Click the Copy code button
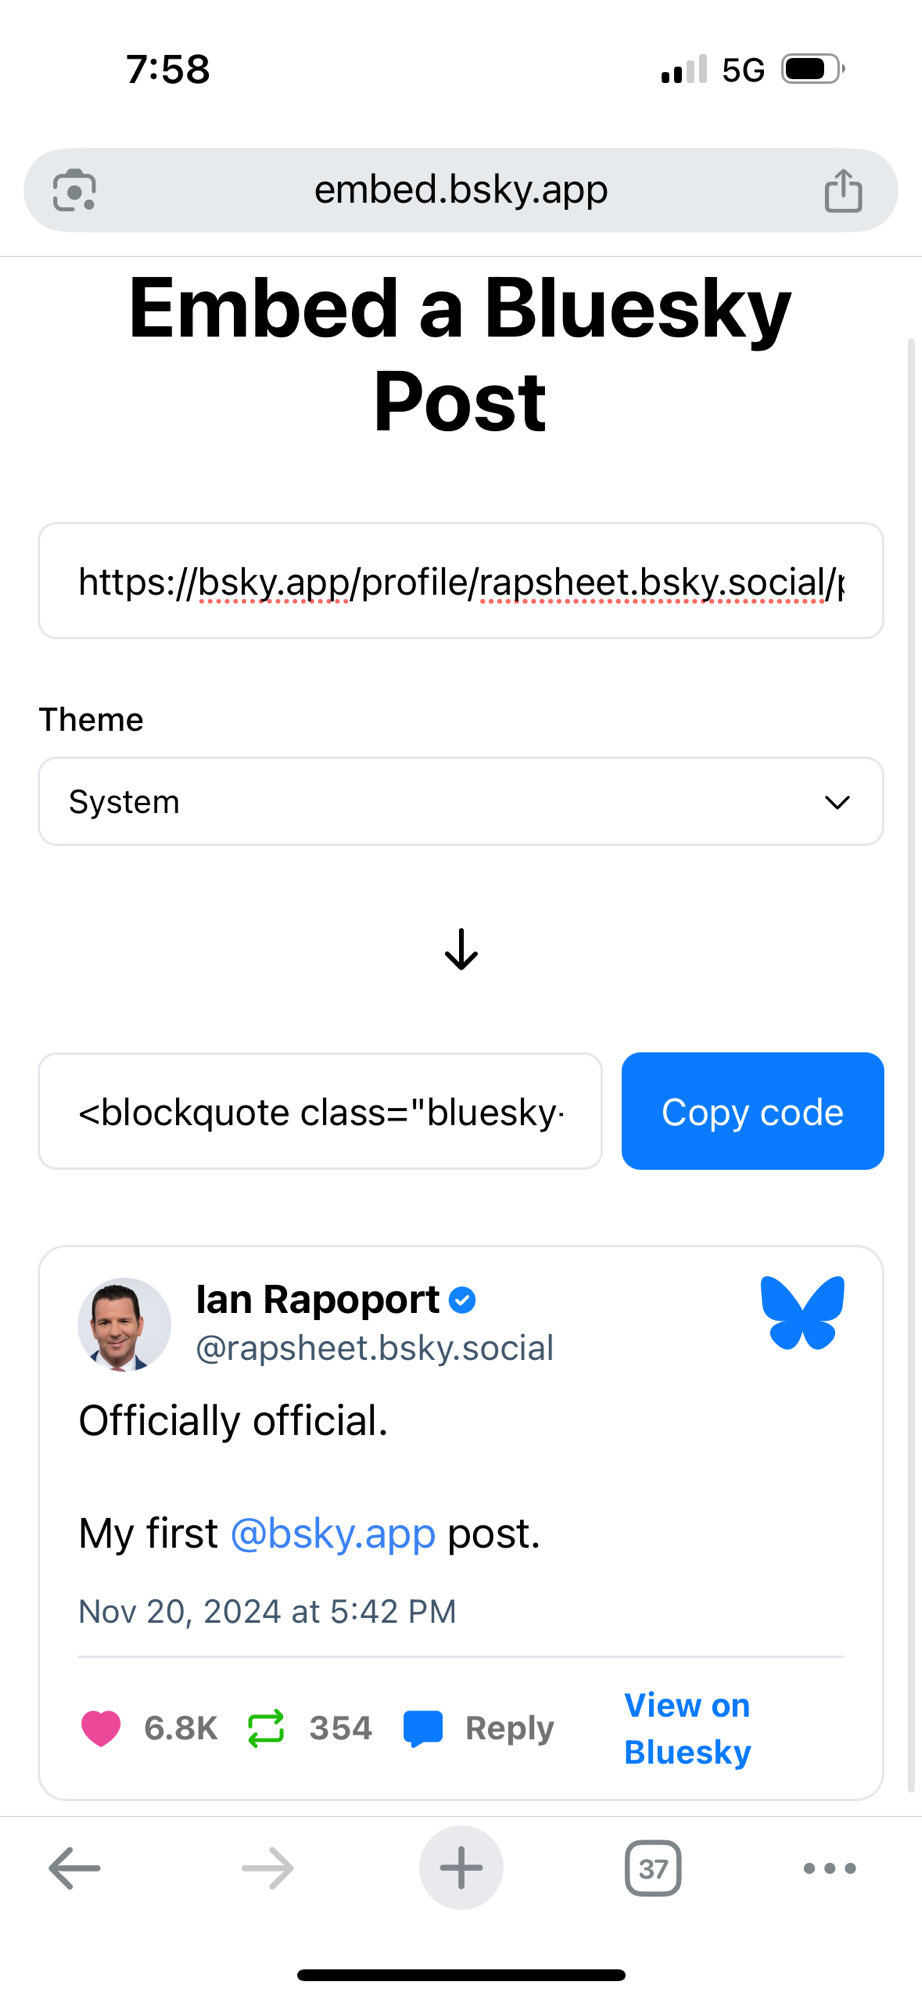This screenshot has width=922, height=2000. [752, 1111]
